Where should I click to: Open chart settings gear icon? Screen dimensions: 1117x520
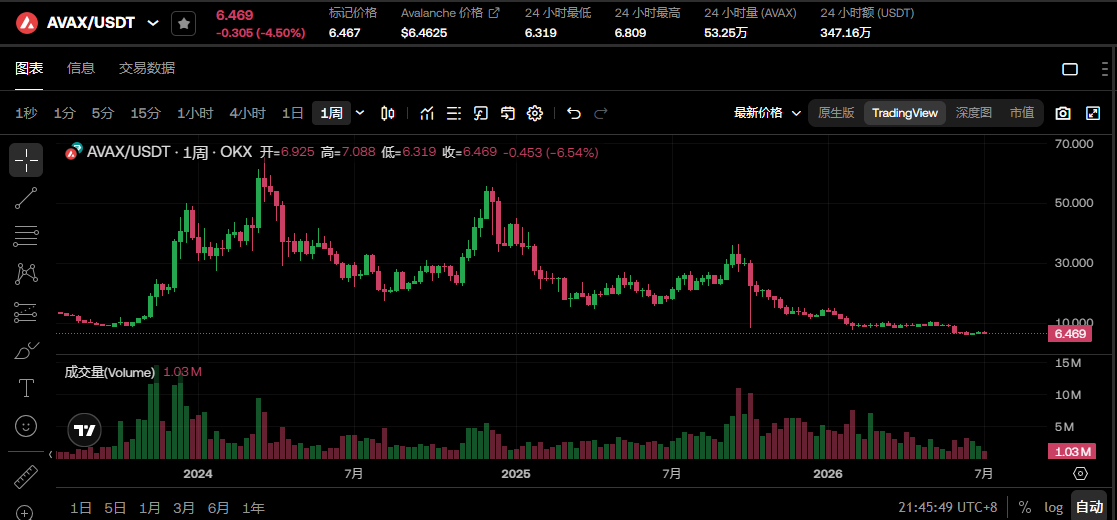[535, 113]
